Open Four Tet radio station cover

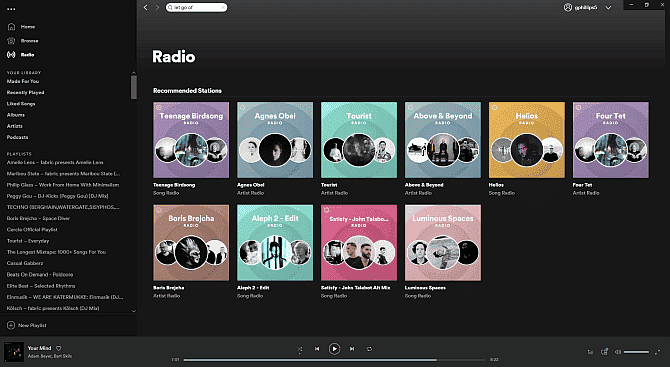tap(611, 140)
